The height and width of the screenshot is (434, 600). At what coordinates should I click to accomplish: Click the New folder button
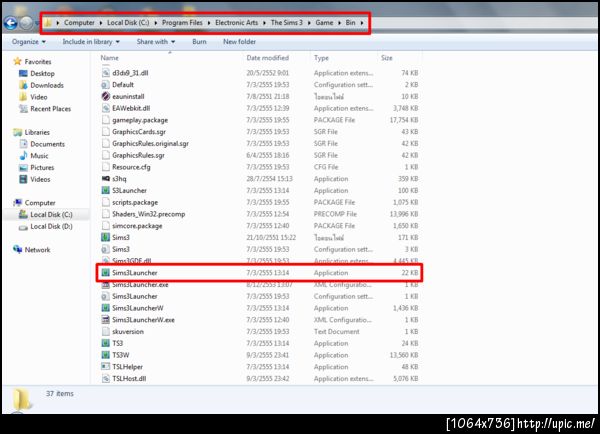point(240,42)
